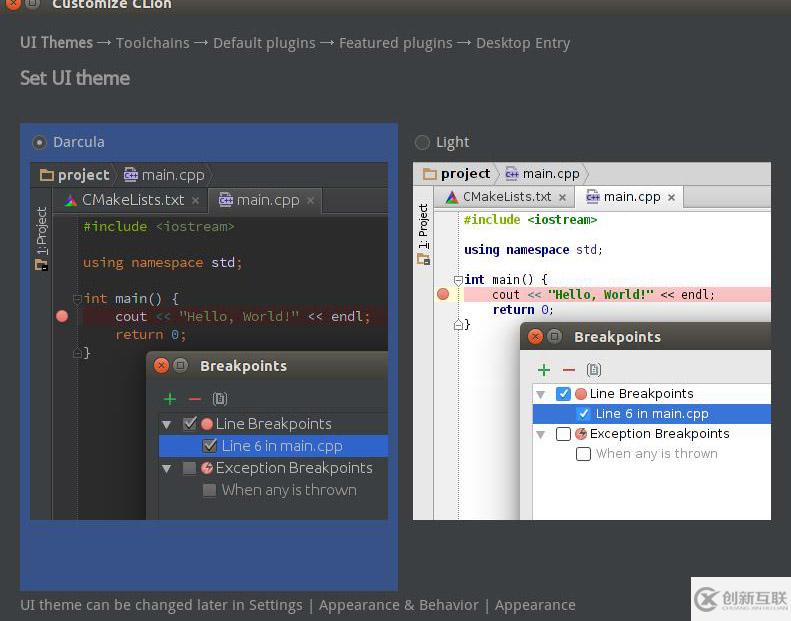Close the Breakpoints dialog in Darcula preview
This screenshot has height=621, width=791.
coord(161,365)
